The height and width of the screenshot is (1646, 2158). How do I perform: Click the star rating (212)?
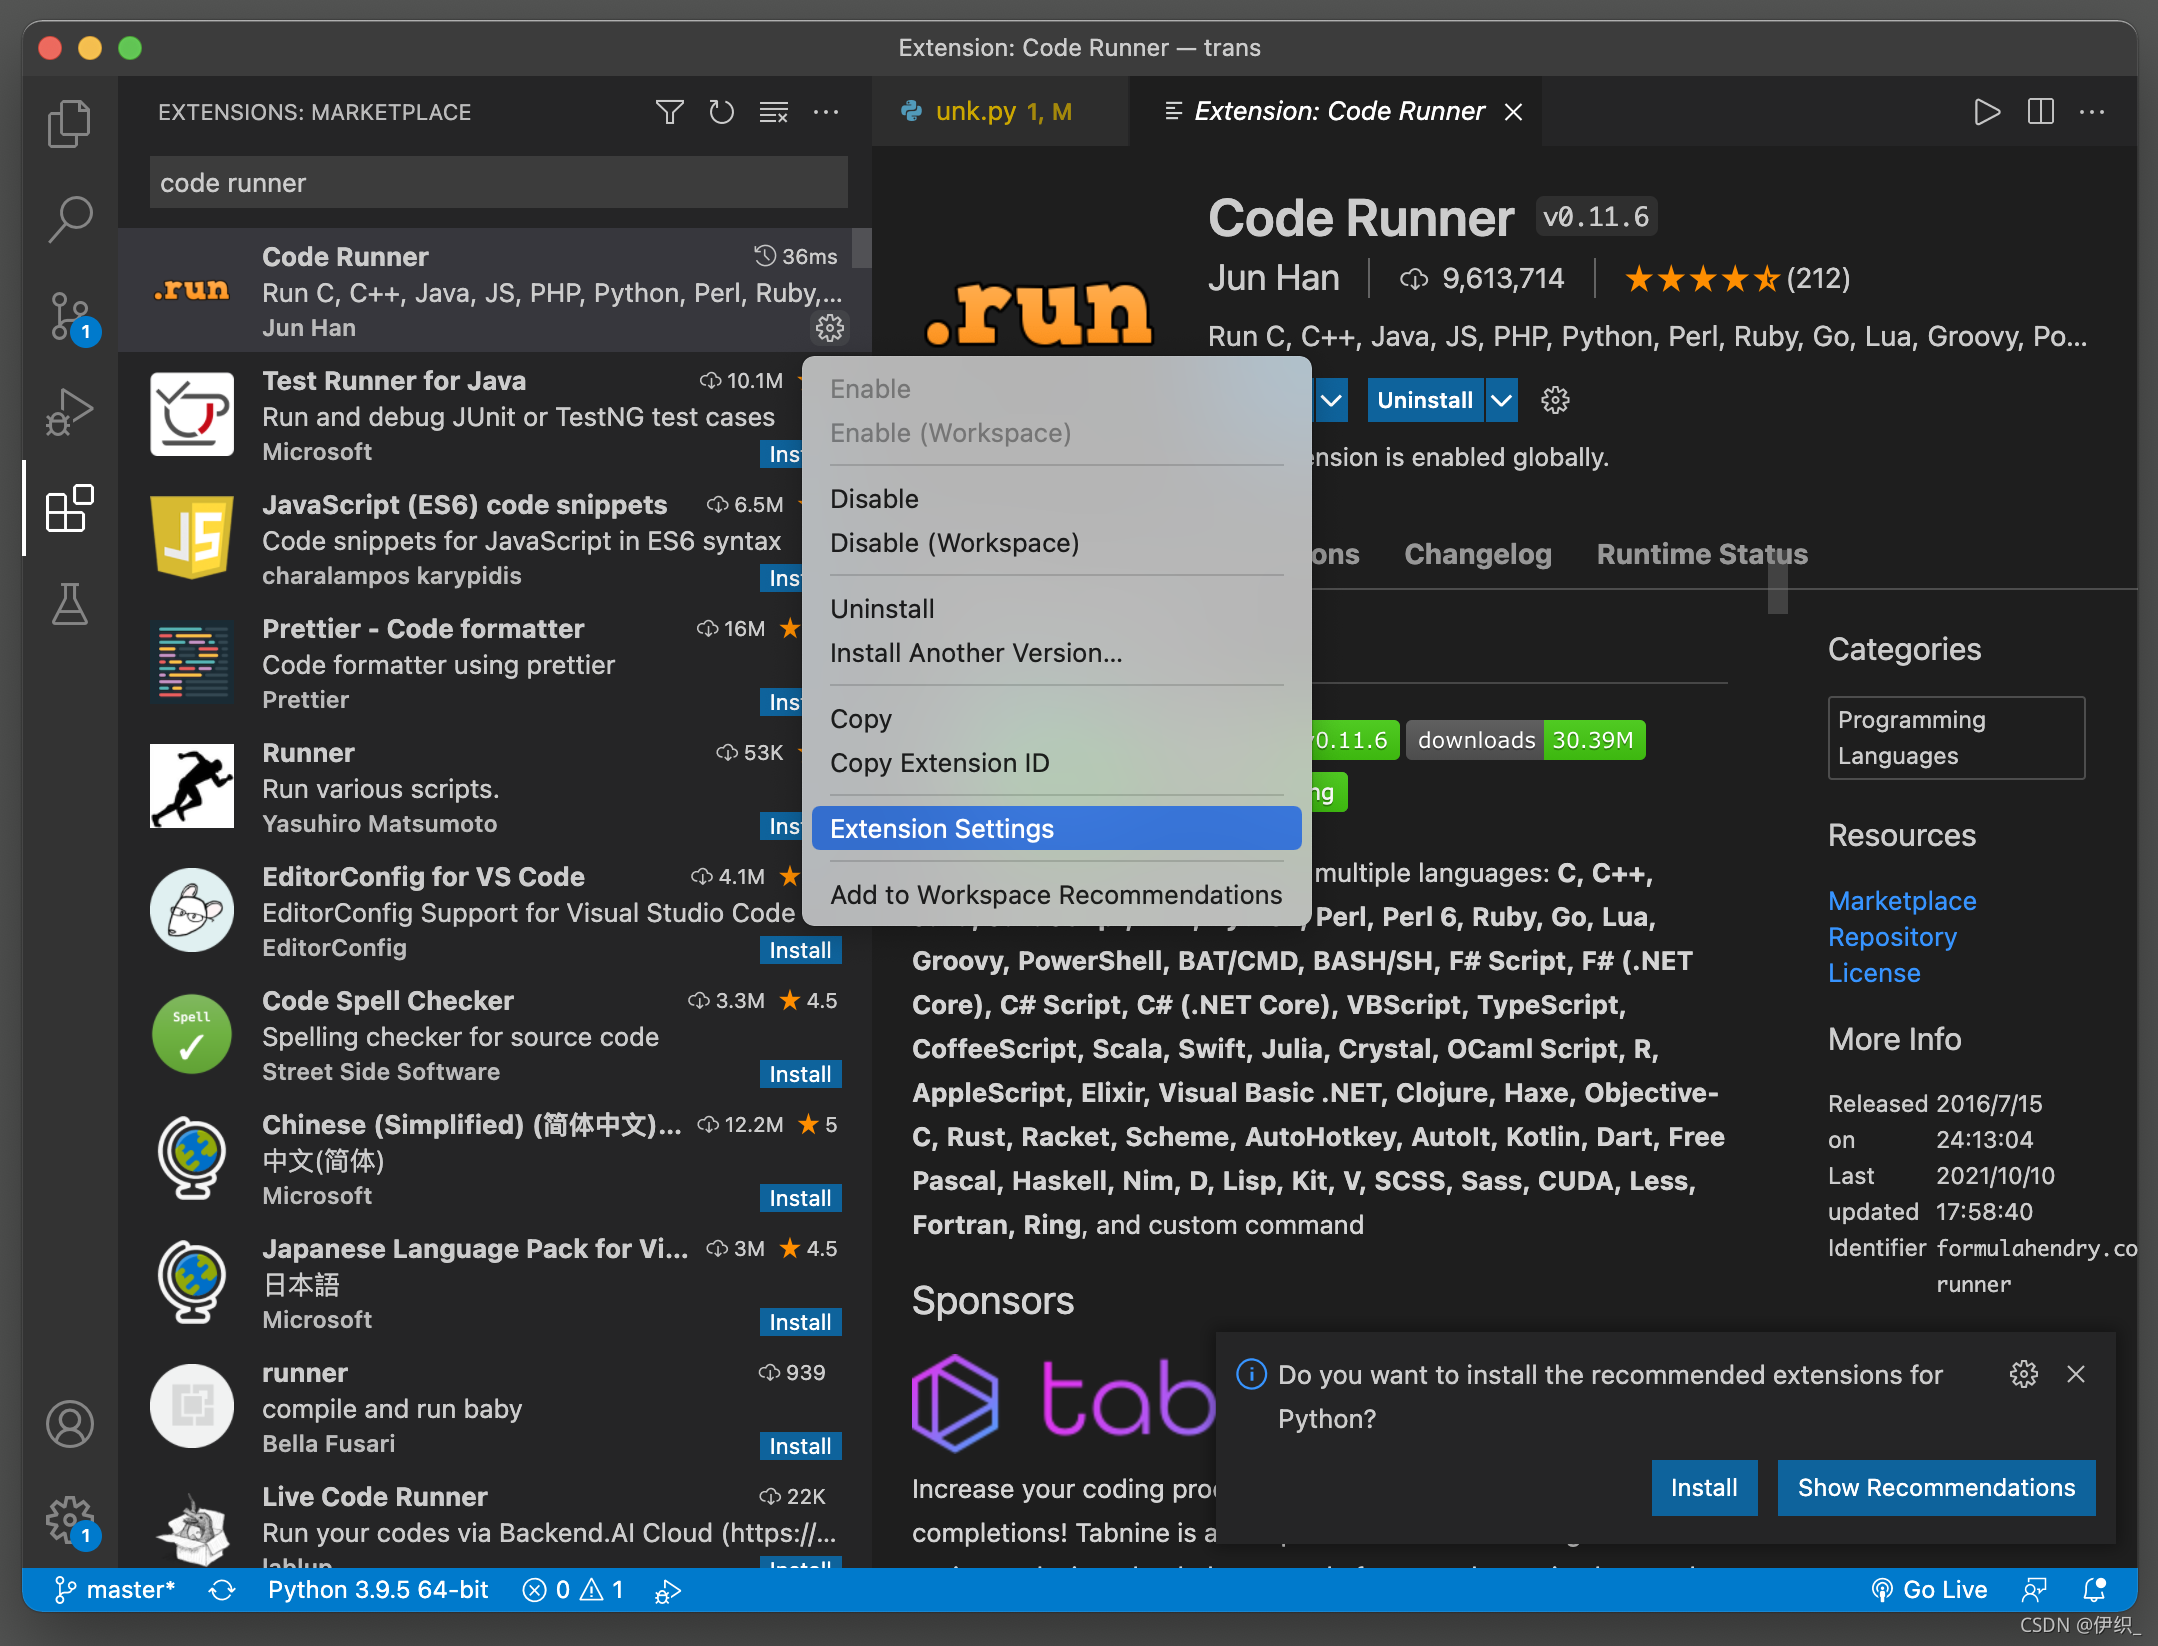1737,278
